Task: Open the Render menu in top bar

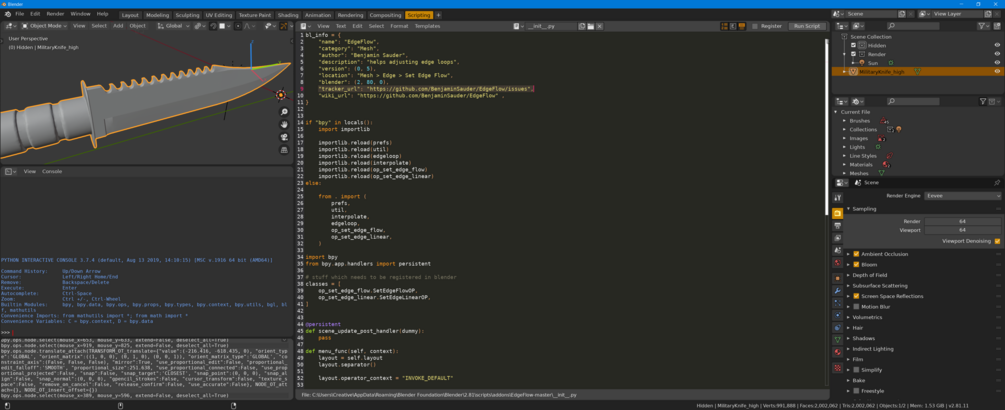Action: point(55,14)
